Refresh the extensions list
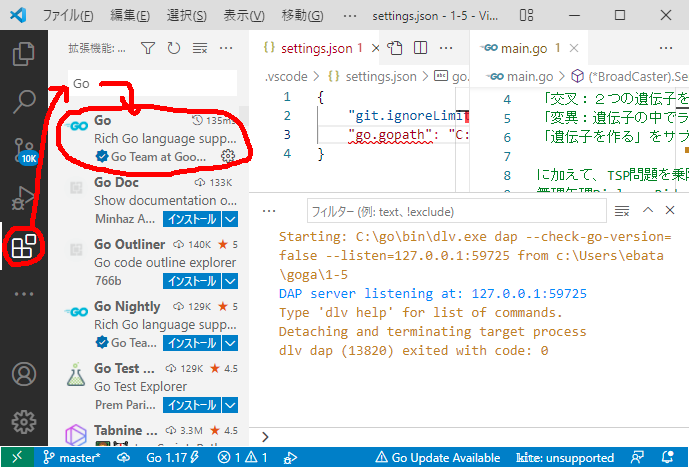This screenshot has height=468, width=689. (174, 47)
